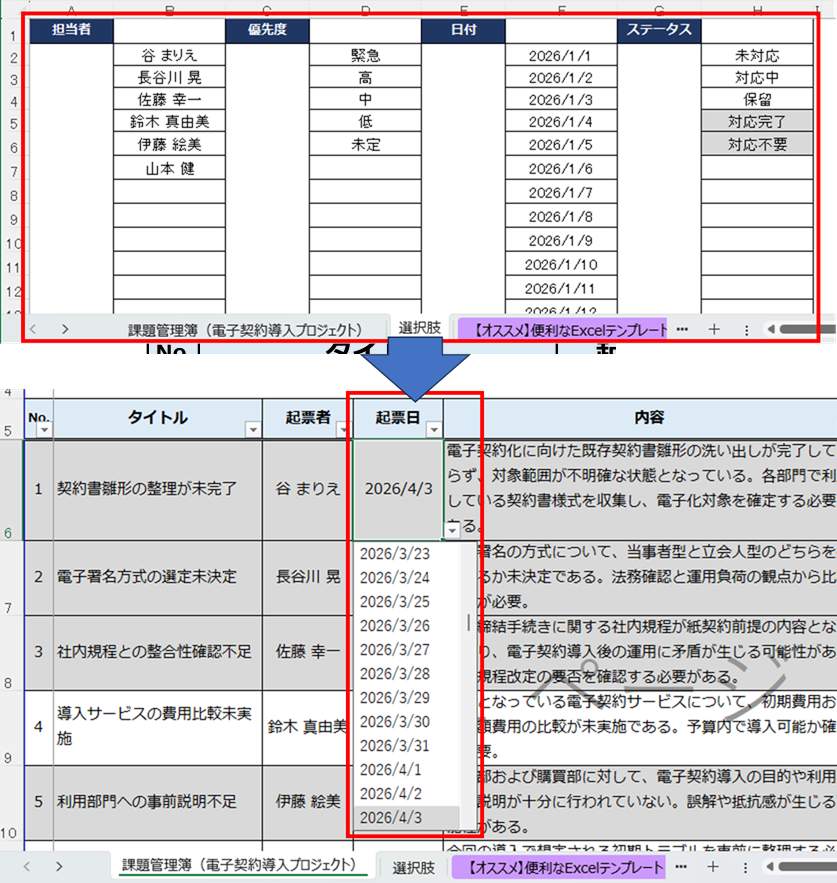Image resolution: width=837 pixels, height=883 pixels.
Task: Select 2026/3/23 from the date dropdown list
Action: pos(395,553)
